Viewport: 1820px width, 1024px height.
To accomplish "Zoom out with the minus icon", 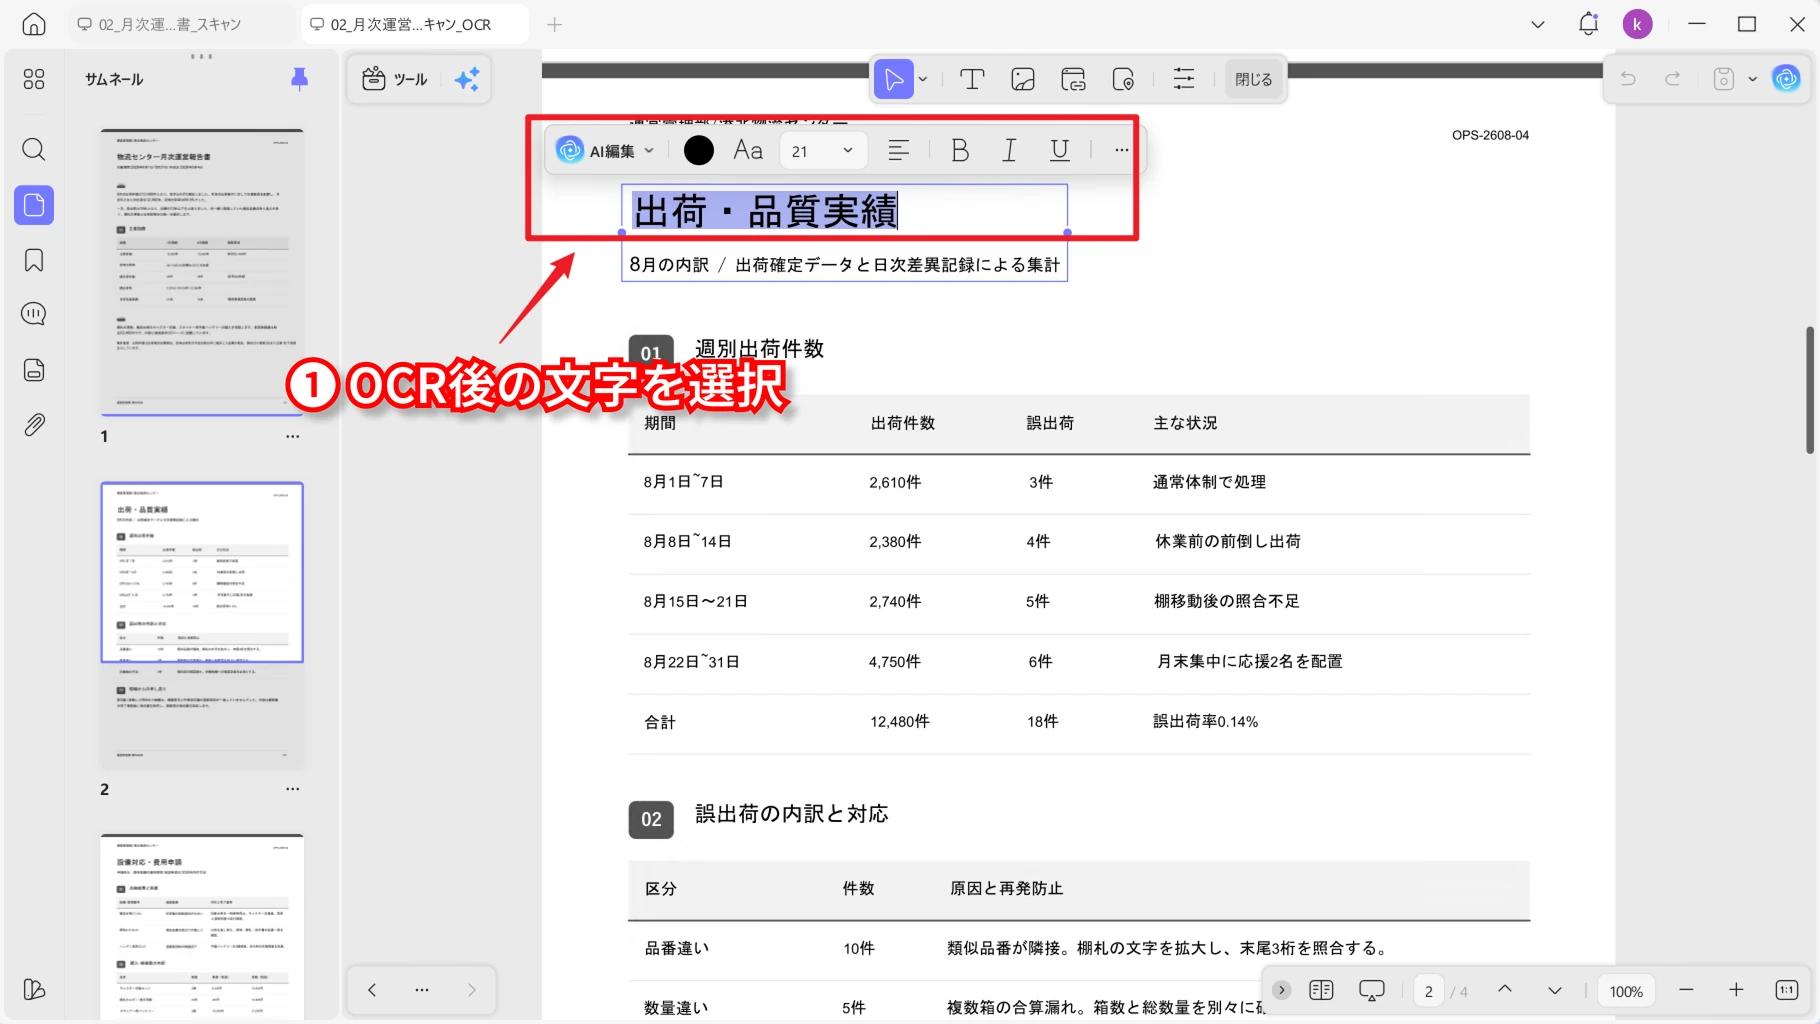I will tap(1686, 990).
